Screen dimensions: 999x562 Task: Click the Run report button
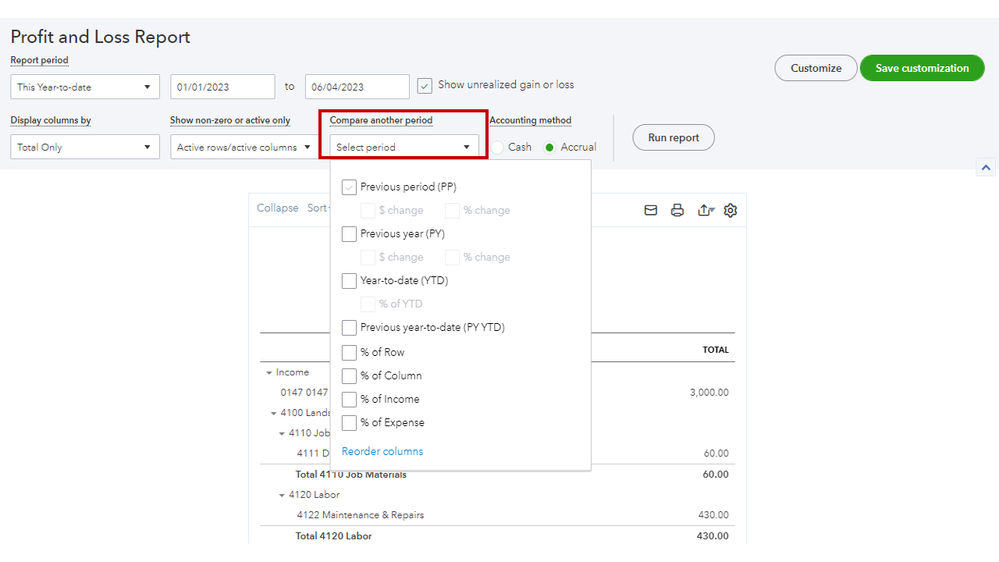[673, 138]
